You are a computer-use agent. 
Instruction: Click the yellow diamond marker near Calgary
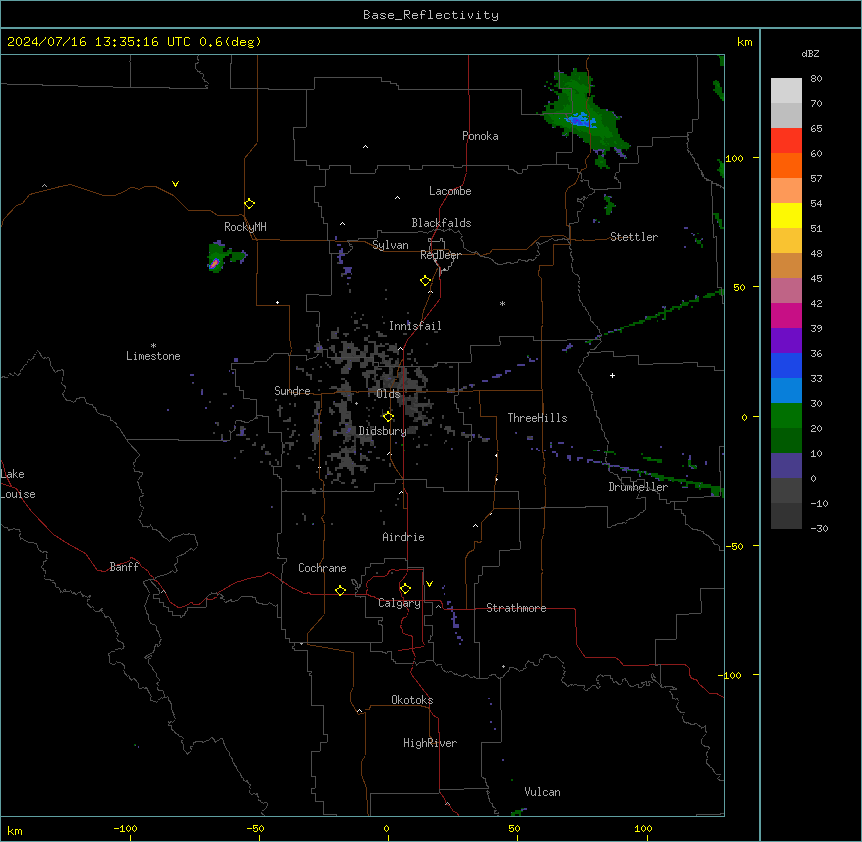tap(405, 589)
